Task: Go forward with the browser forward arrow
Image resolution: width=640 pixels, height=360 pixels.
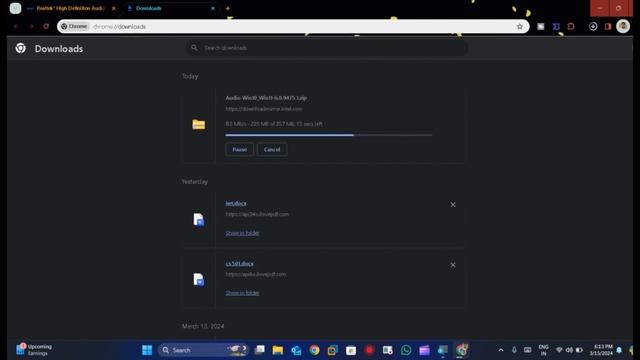Action: 31,26
